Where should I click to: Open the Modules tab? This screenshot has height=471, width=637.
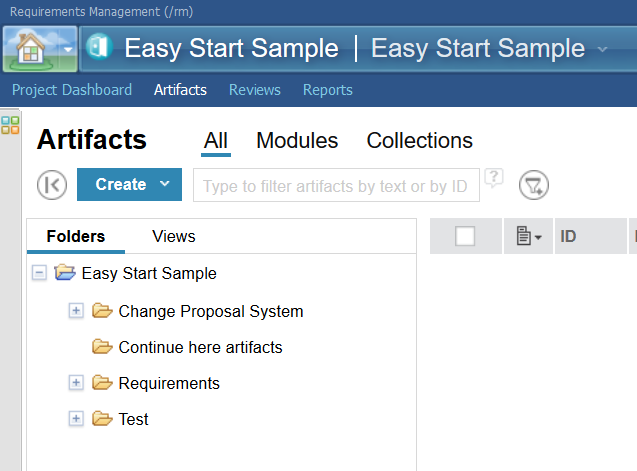pos(297,141)
